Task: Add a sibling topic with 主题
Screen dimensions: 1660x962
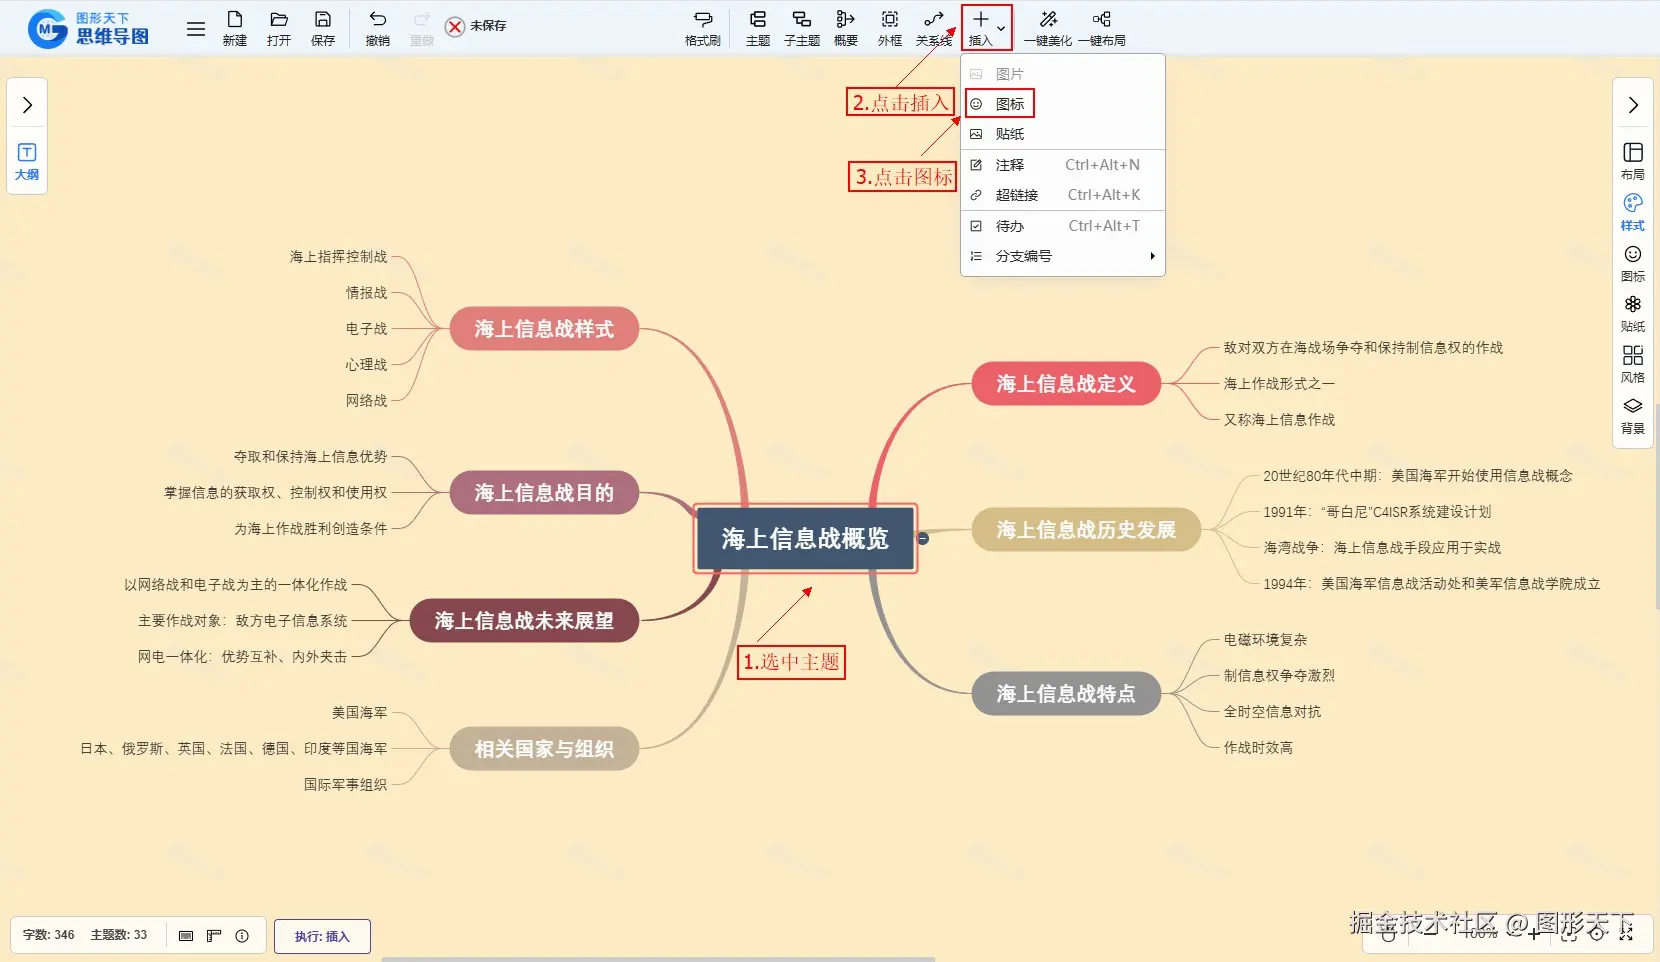Action: (x=758, y=28)
